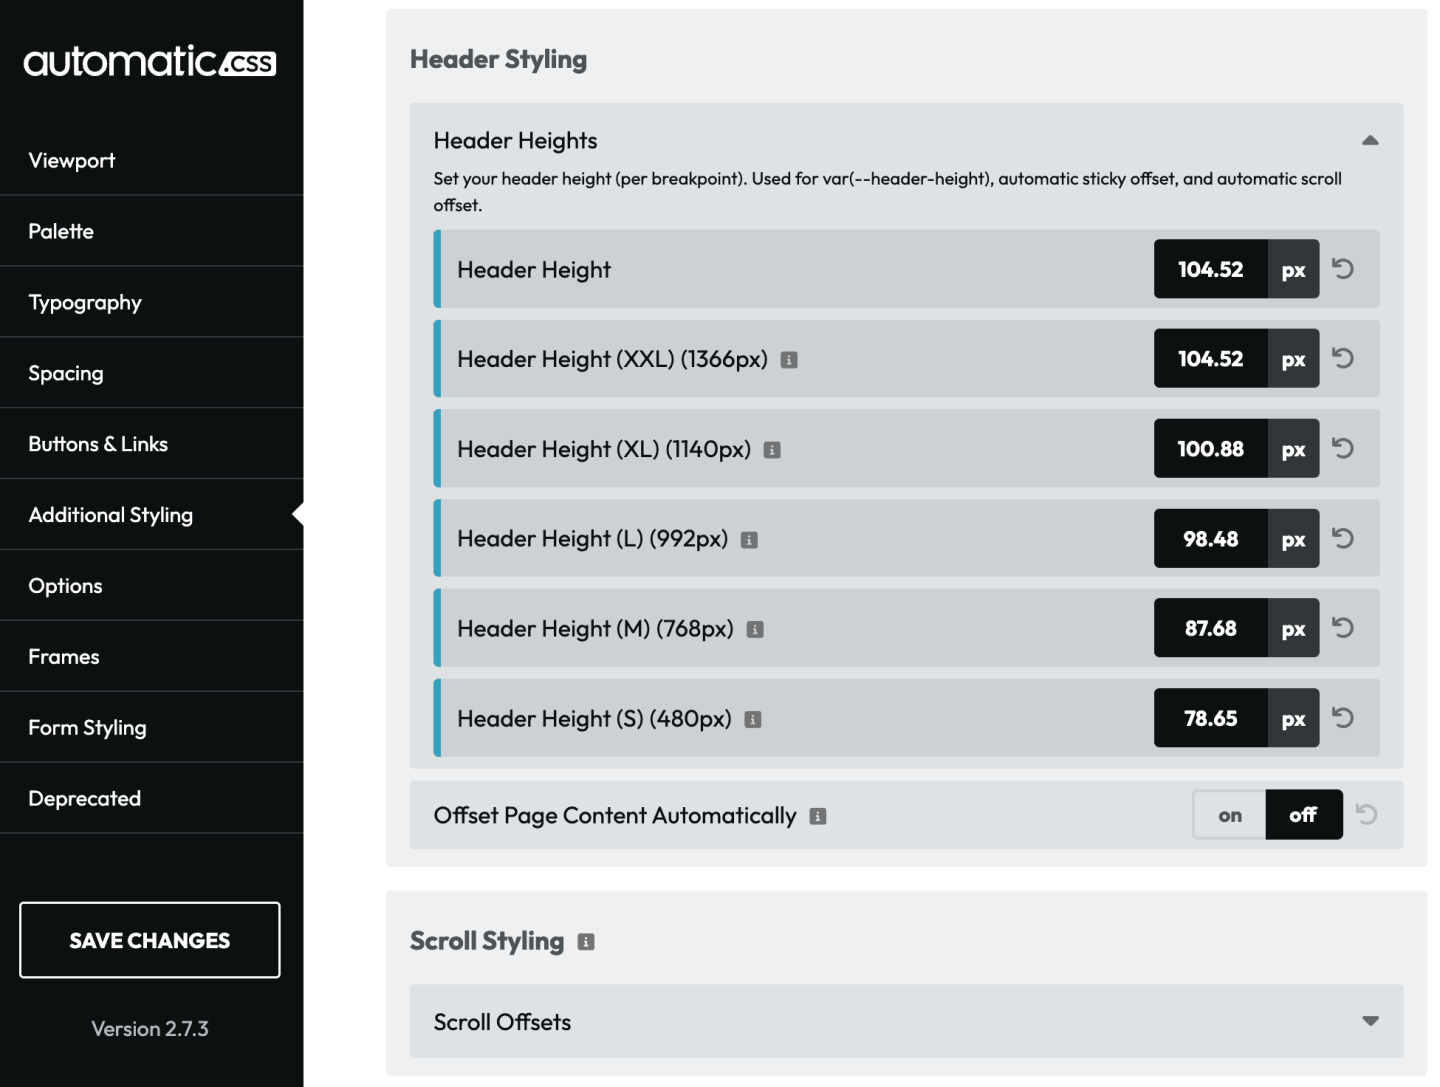Open info tooltip for Header Height (XL)
This screenshot has width=1440, height=1087.
[x=771, y=449]
